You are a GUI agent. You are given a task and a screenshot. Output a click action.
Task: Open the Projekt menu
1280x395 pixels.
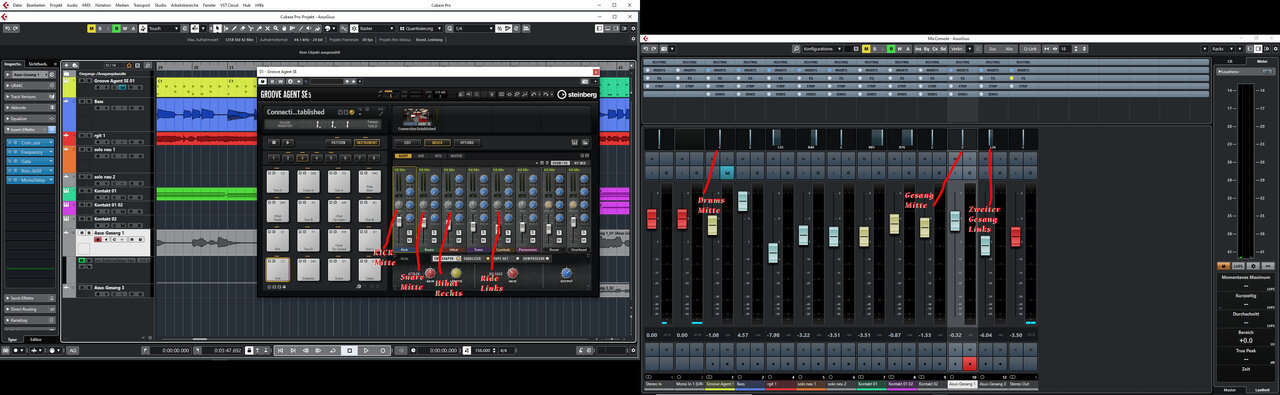tap(56, 5)
